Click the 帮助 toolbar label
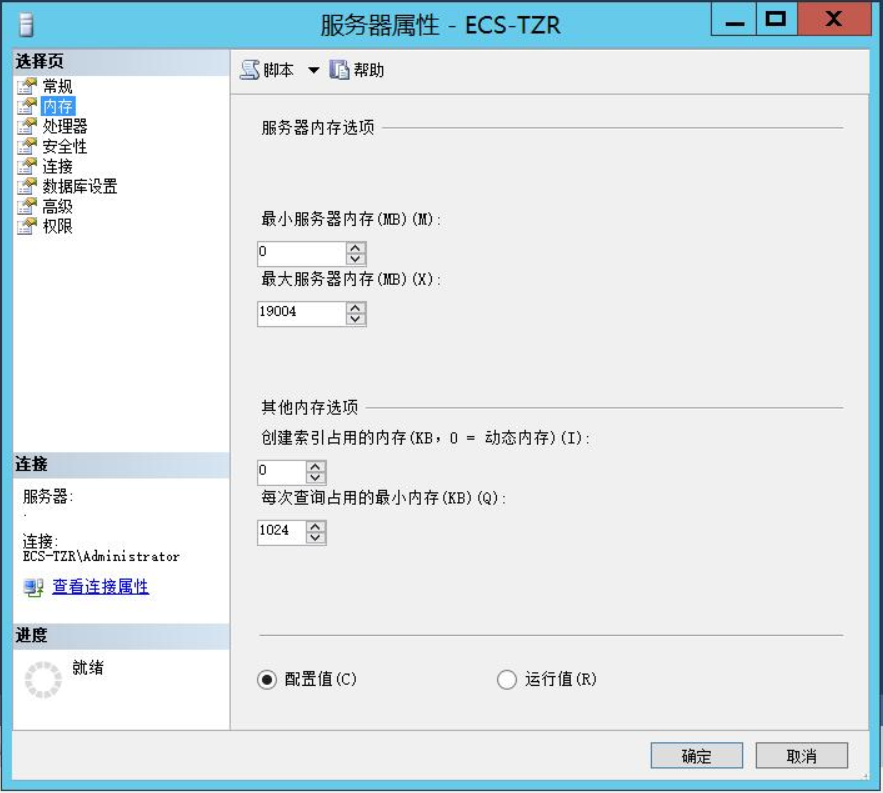Viewport: 883px width, 793px height. pos(369,70)
